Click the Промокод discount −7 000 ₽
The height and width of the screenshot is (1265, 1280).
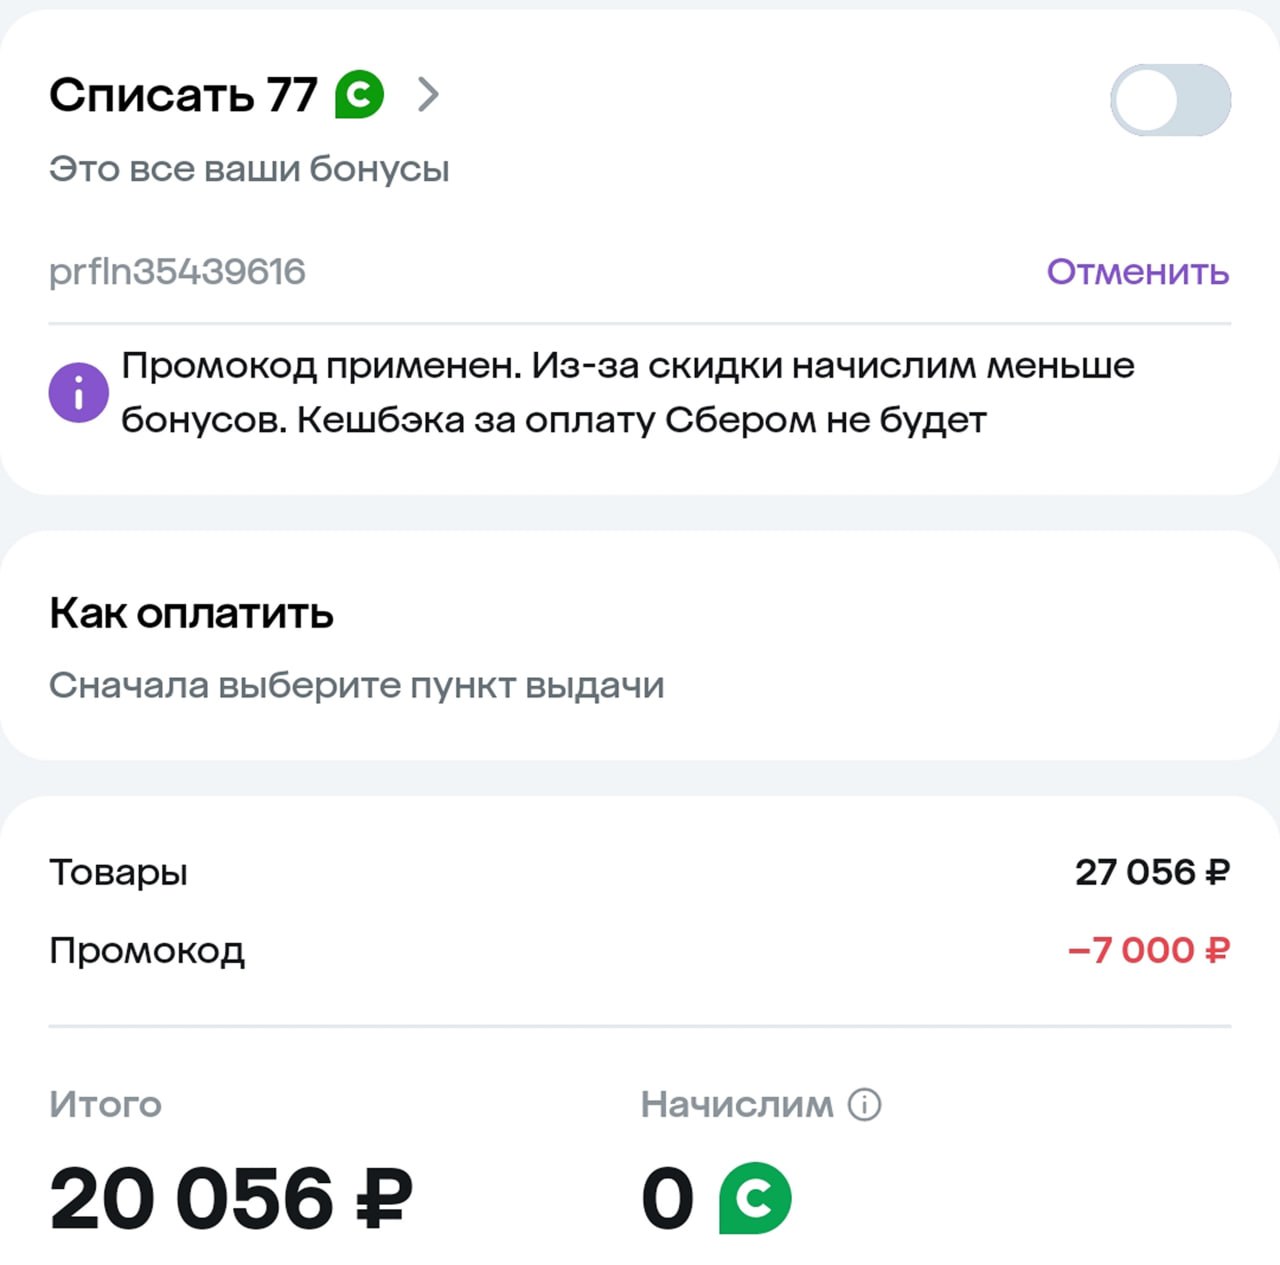(1148, 950)
